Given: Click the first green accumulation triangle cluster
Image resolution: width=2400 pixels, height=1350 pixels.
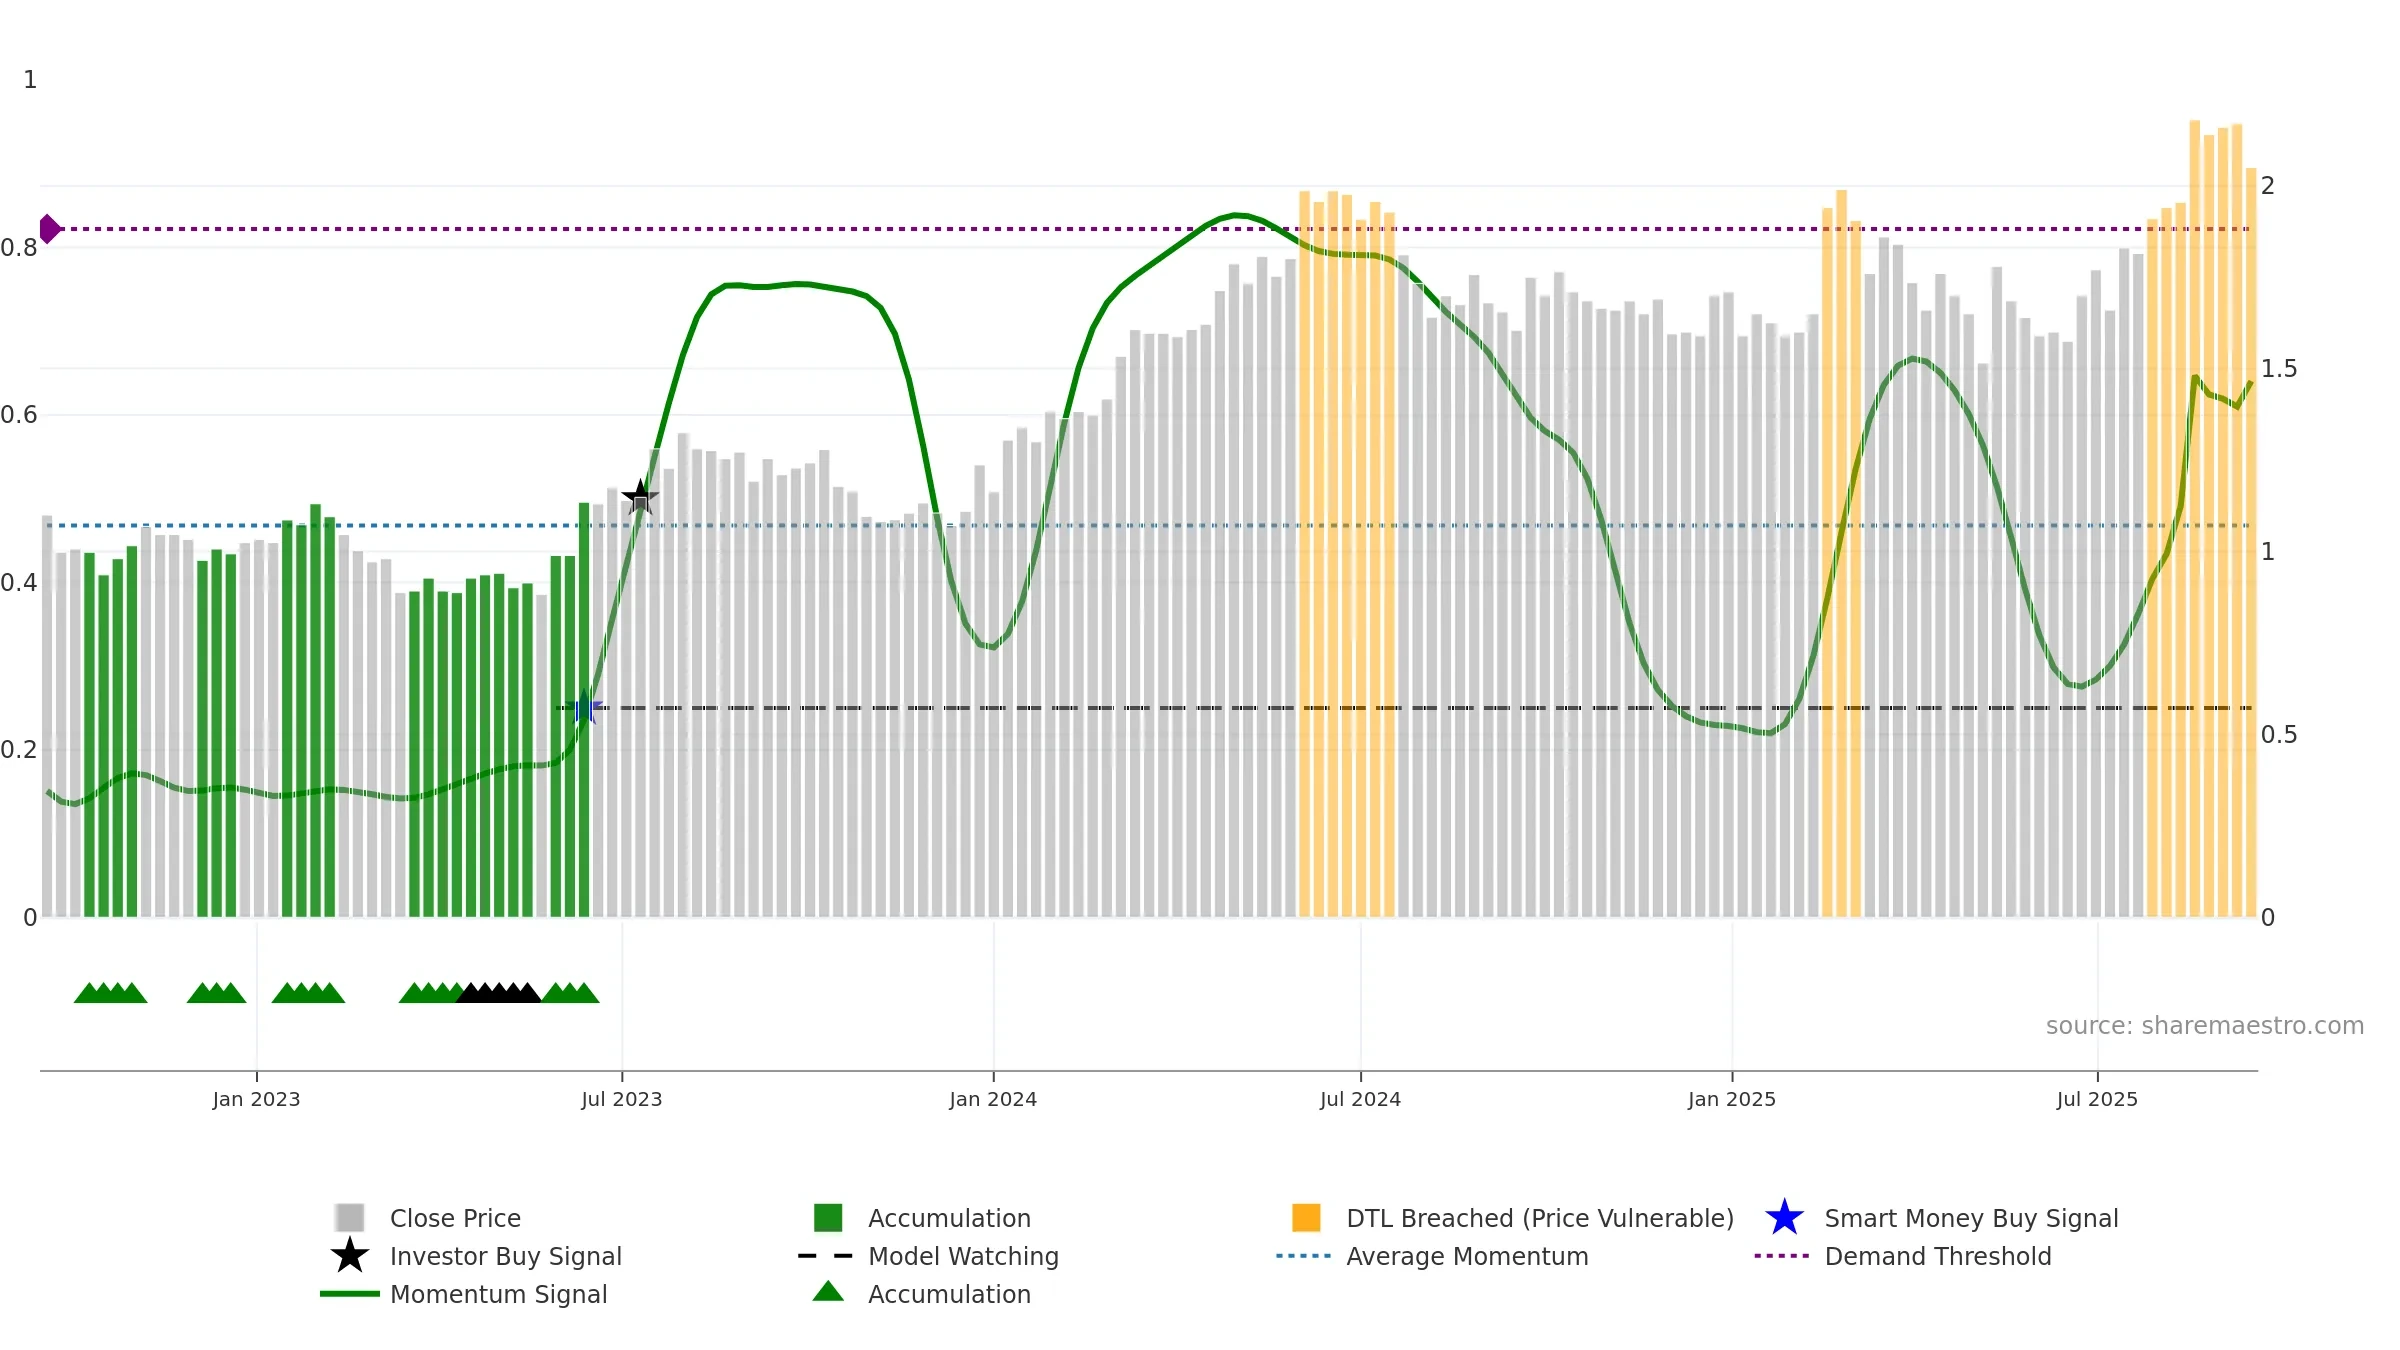Looking at the screenshot, I should point(111,993).
